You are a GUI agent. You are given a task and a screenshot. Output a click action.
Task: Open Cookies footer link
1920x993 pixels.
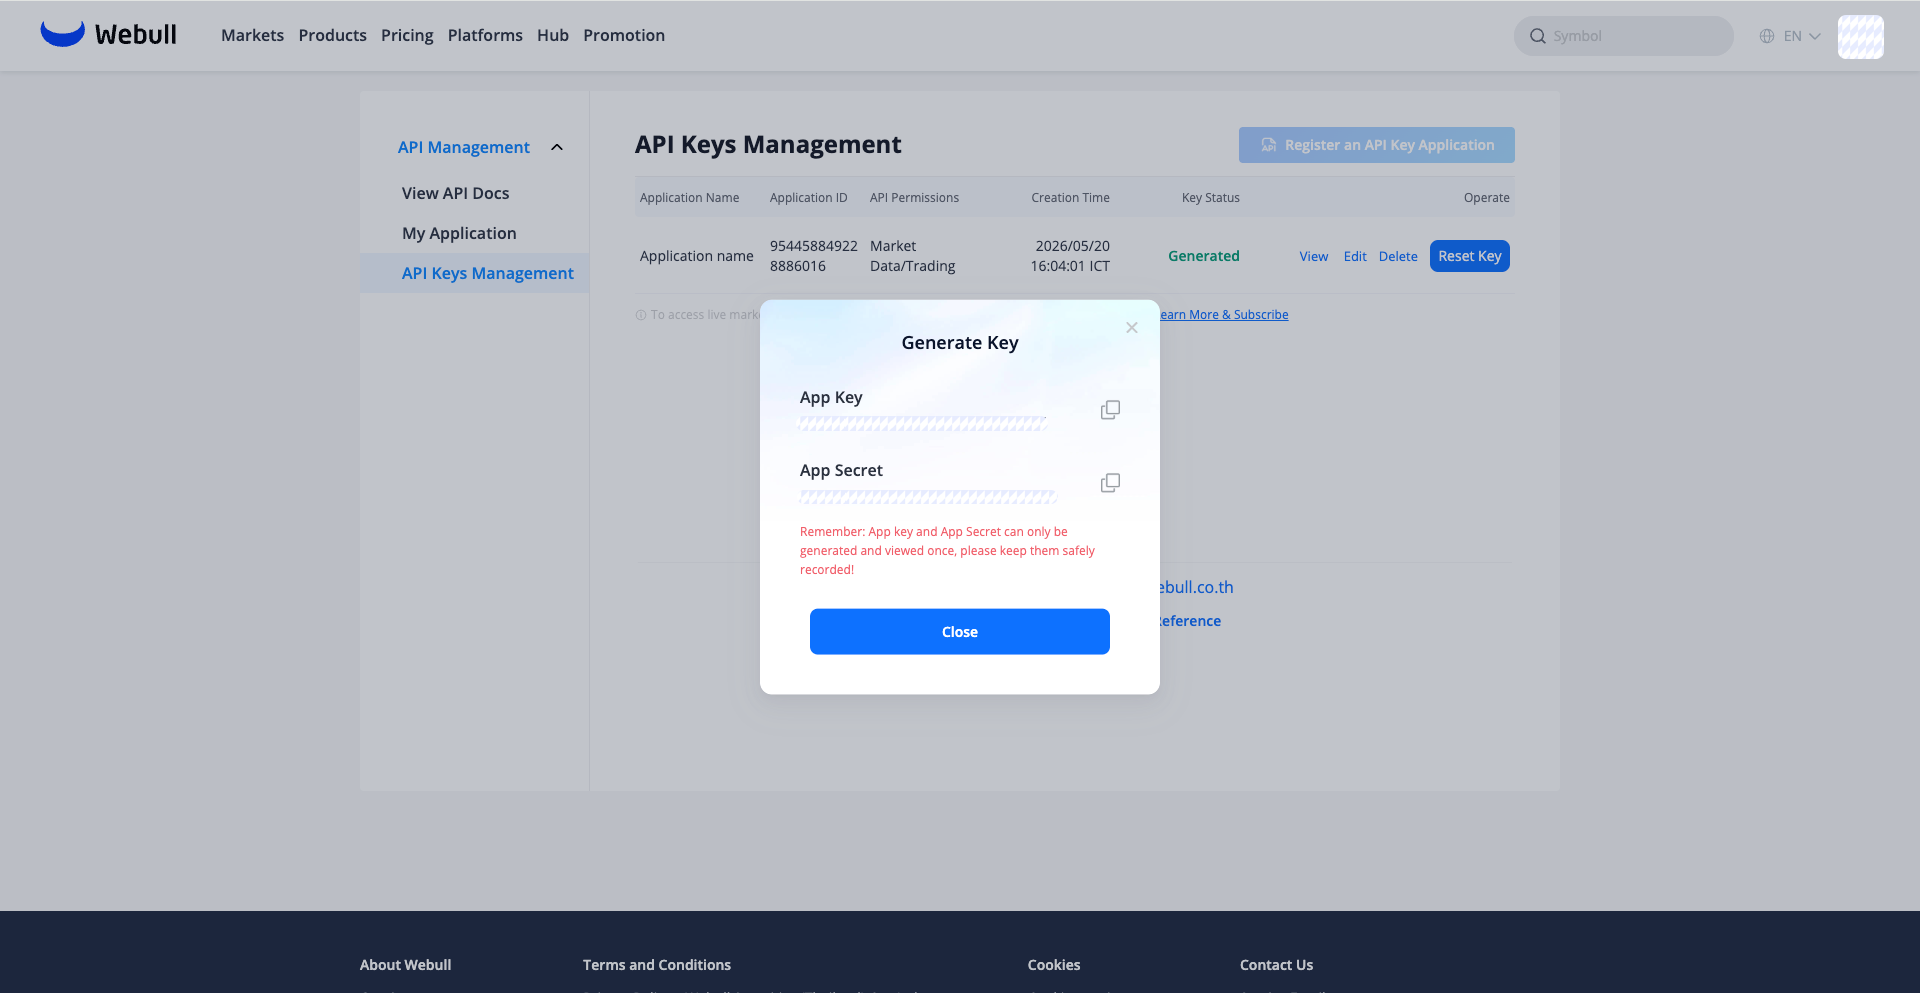click(x=1054, y=965)
